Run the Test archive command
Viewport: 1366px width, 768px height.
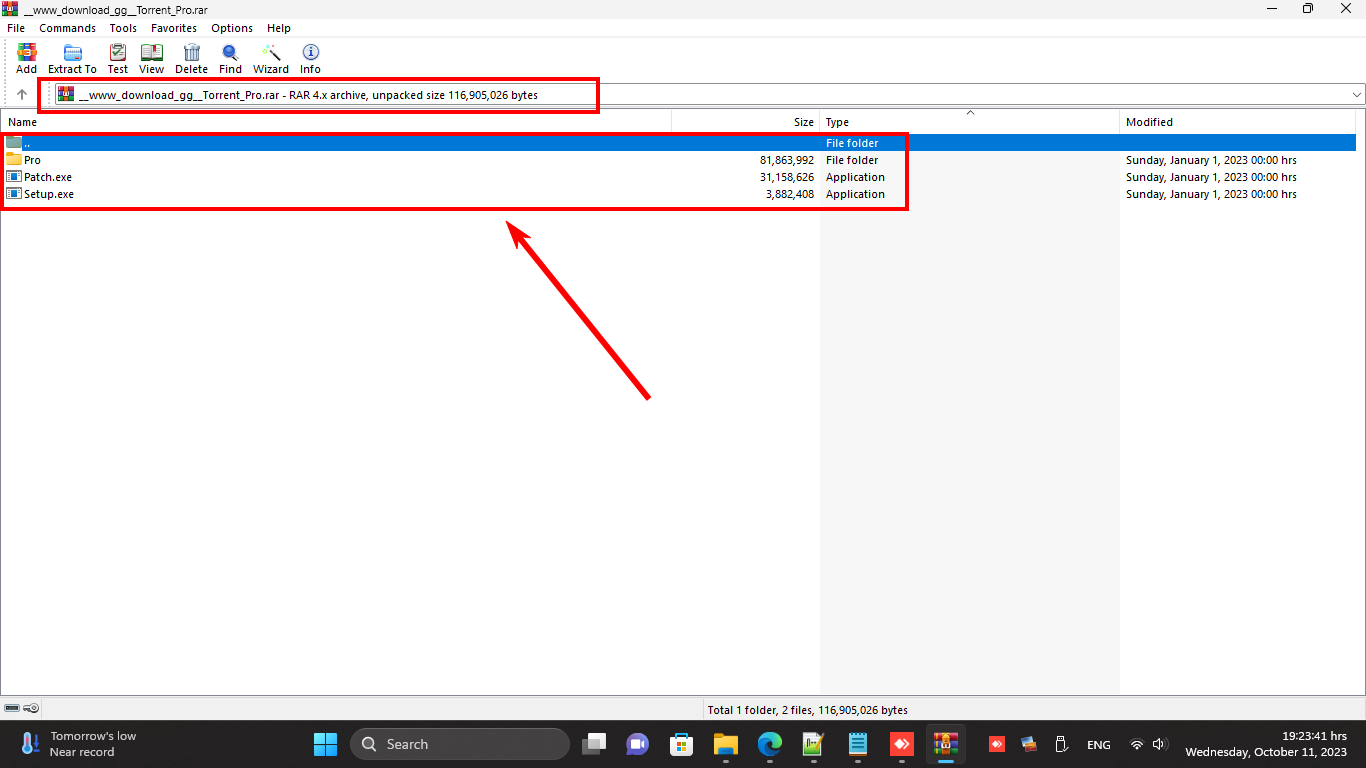[x=118, y=59]
